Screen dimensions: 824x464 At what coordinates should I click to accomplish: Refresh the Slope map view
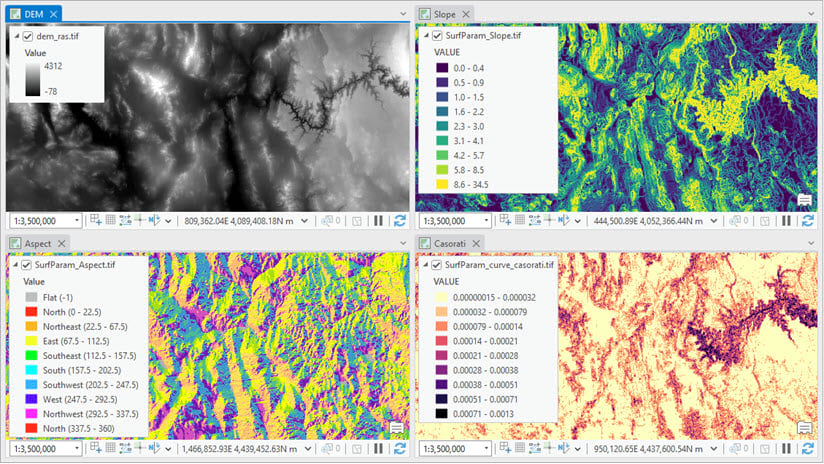tap(808, 221)
